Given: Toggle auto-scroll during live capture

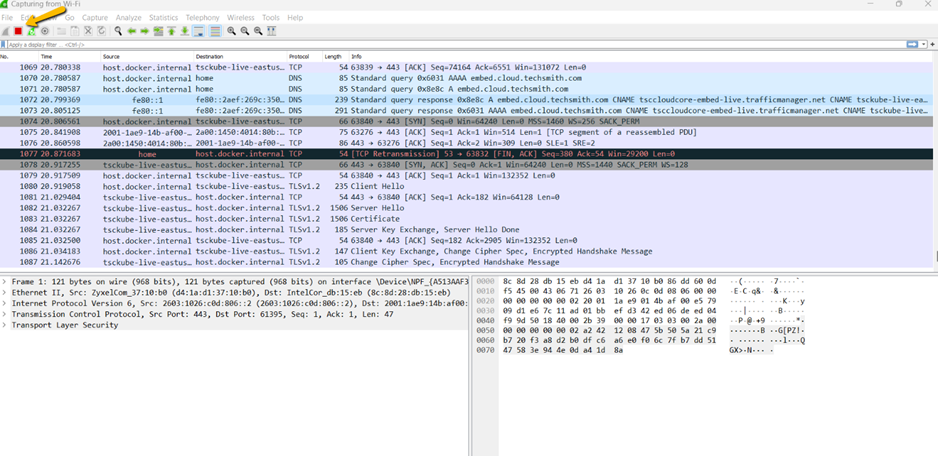Looking at the screenshot, I should [199, 31].
